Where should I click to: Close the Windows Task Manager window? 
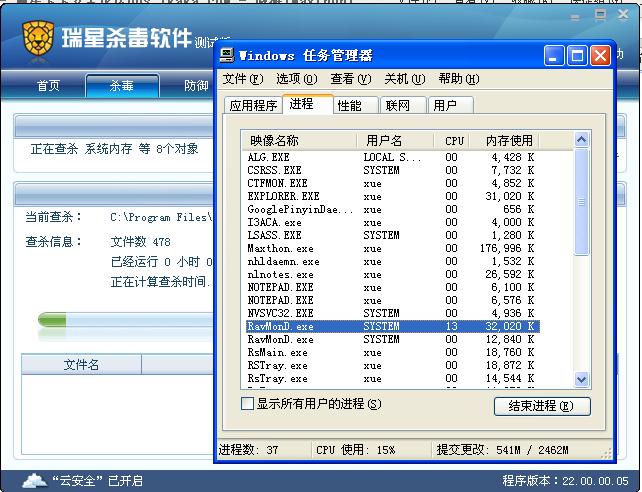(x=600, y=55)
